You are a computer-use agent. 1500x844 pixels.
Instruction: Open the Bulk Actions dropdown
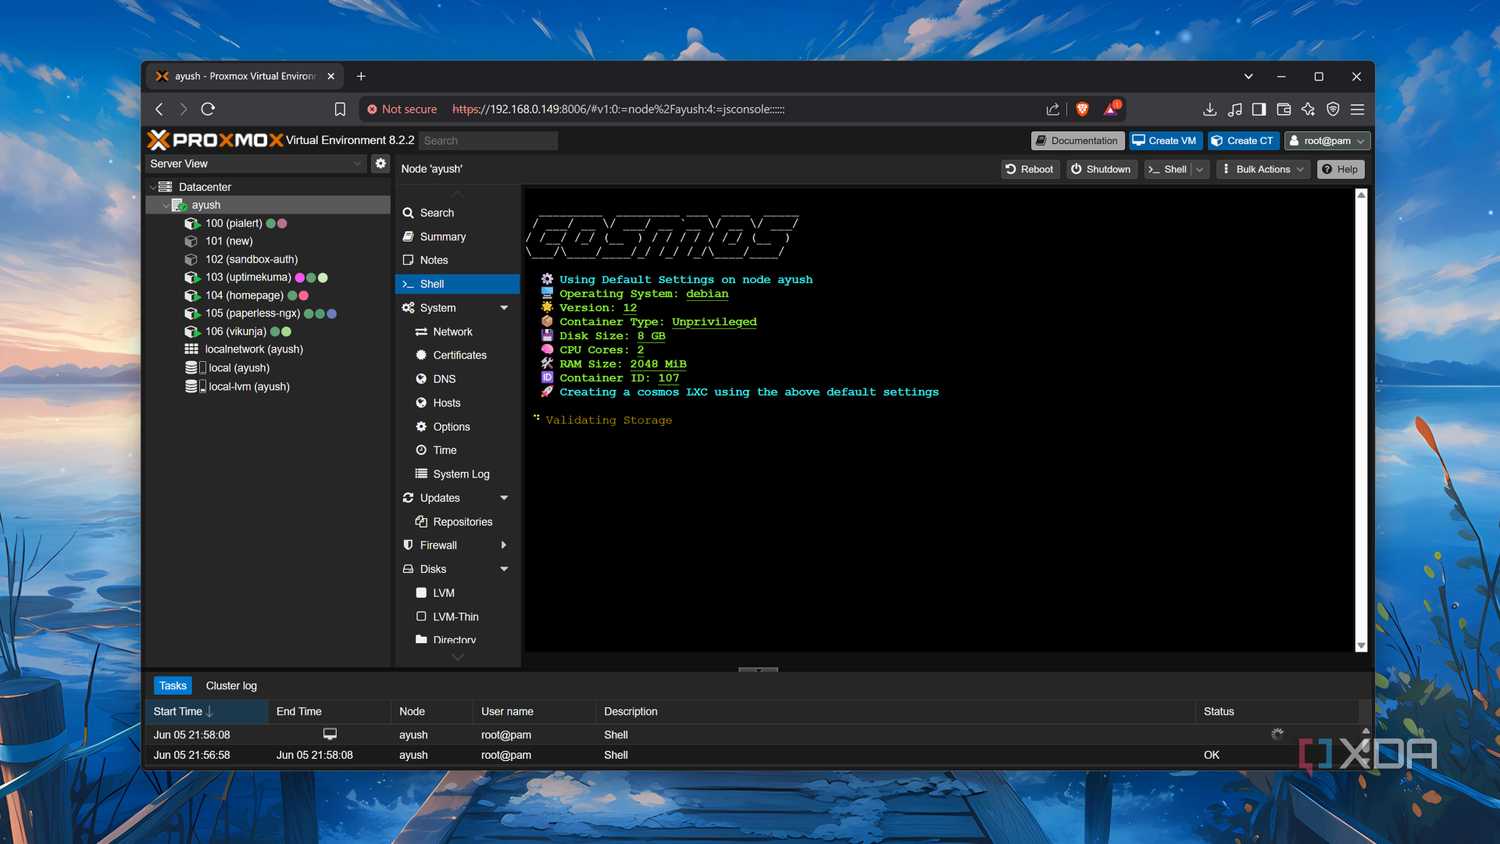[1263, 169]
